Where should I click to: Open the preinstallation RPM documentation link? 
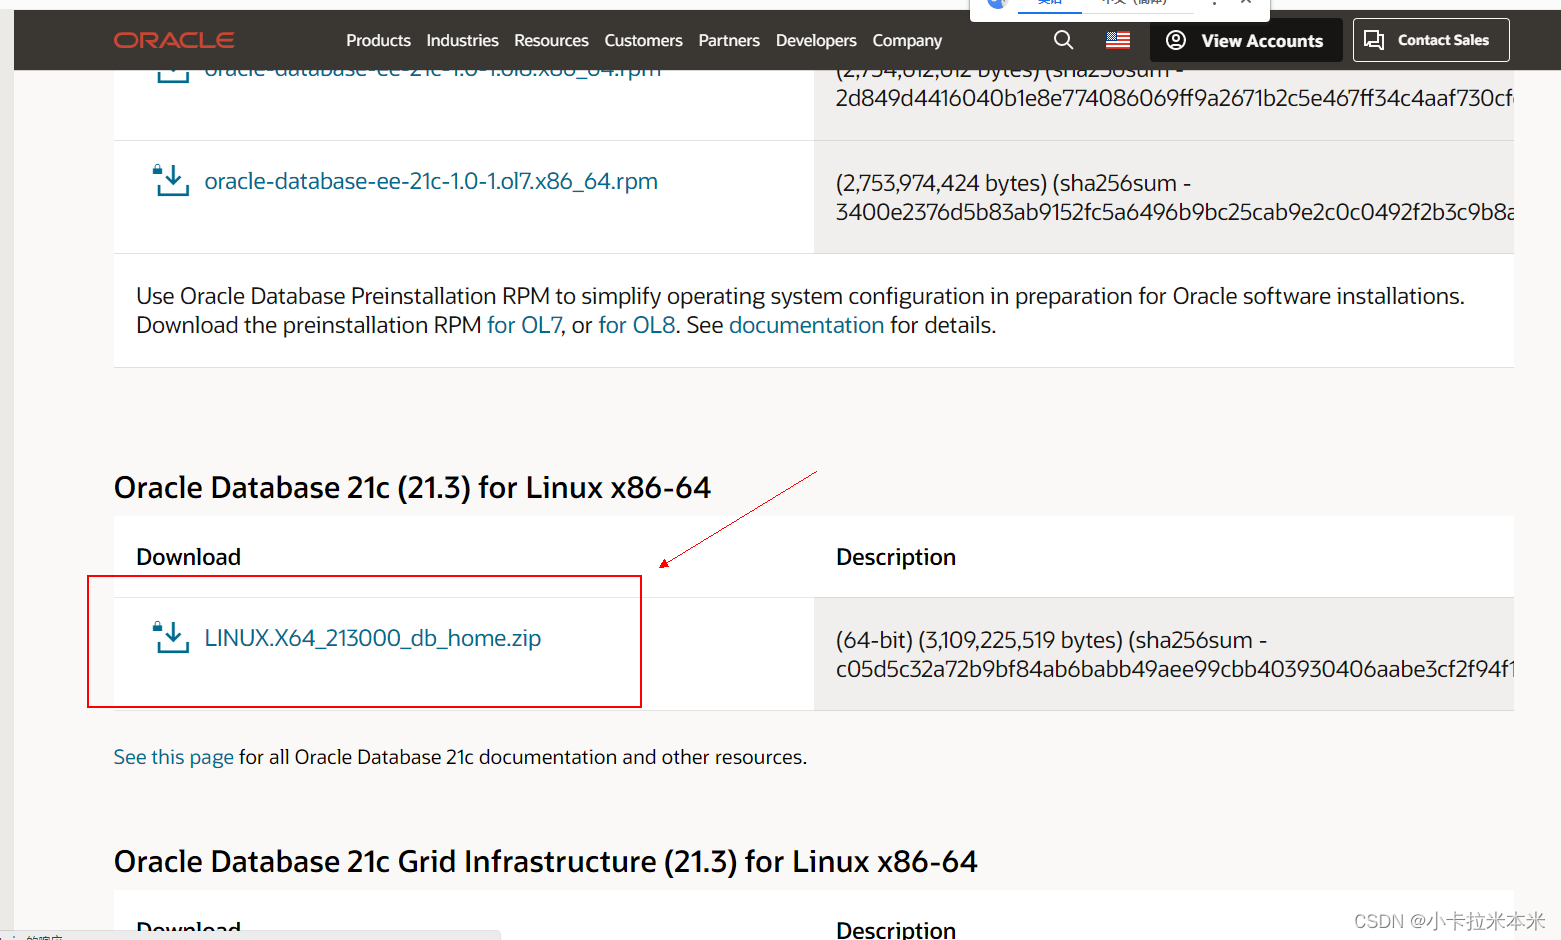tap(806, 324)
